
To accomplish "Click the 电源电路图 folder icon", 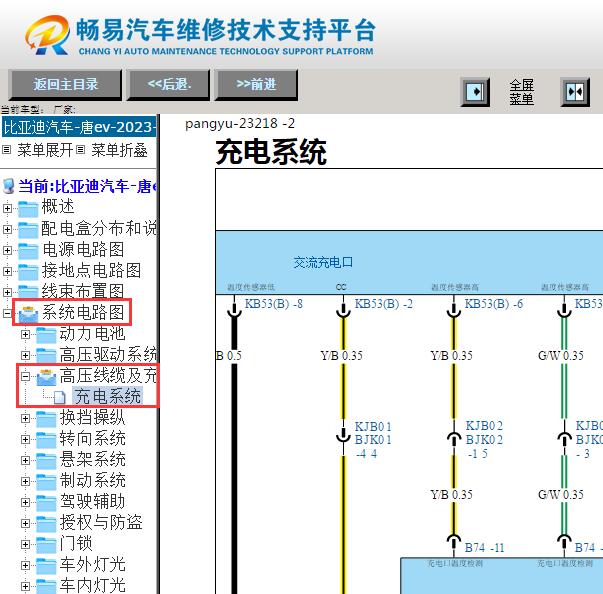I will click(x=28, y=251).
